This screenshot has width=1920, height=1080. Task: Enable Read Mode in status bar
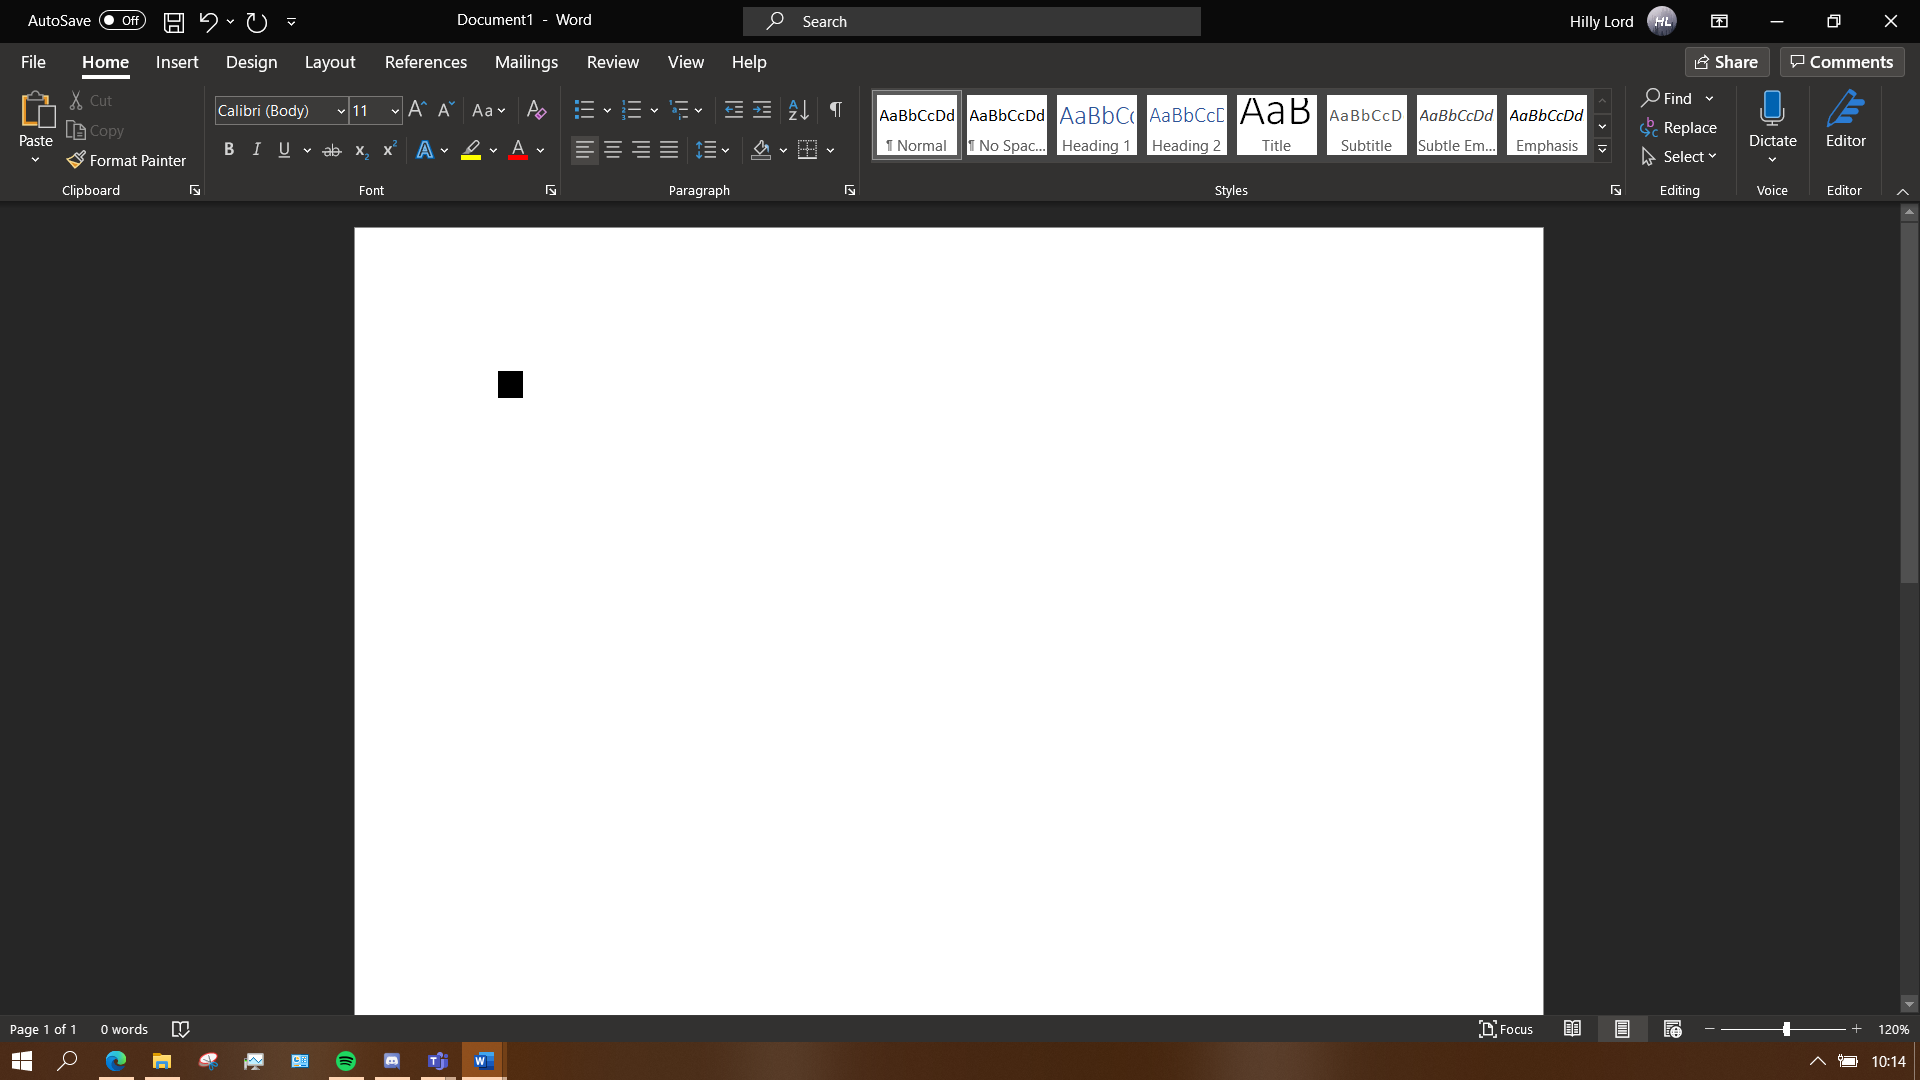click(1572, 1028)
